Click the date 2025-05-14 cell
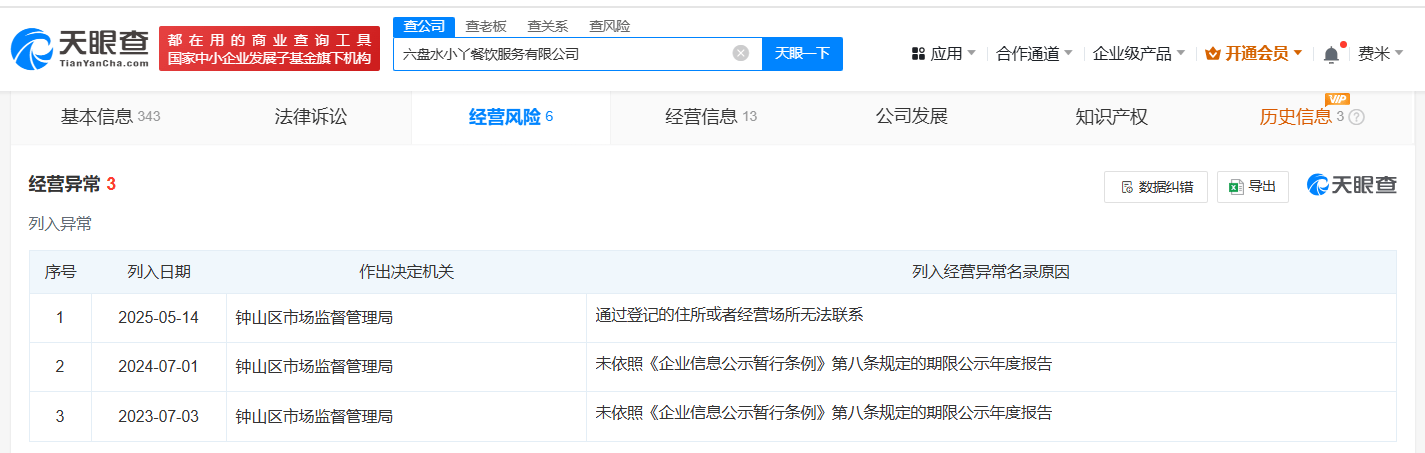 tap(158, 317)
